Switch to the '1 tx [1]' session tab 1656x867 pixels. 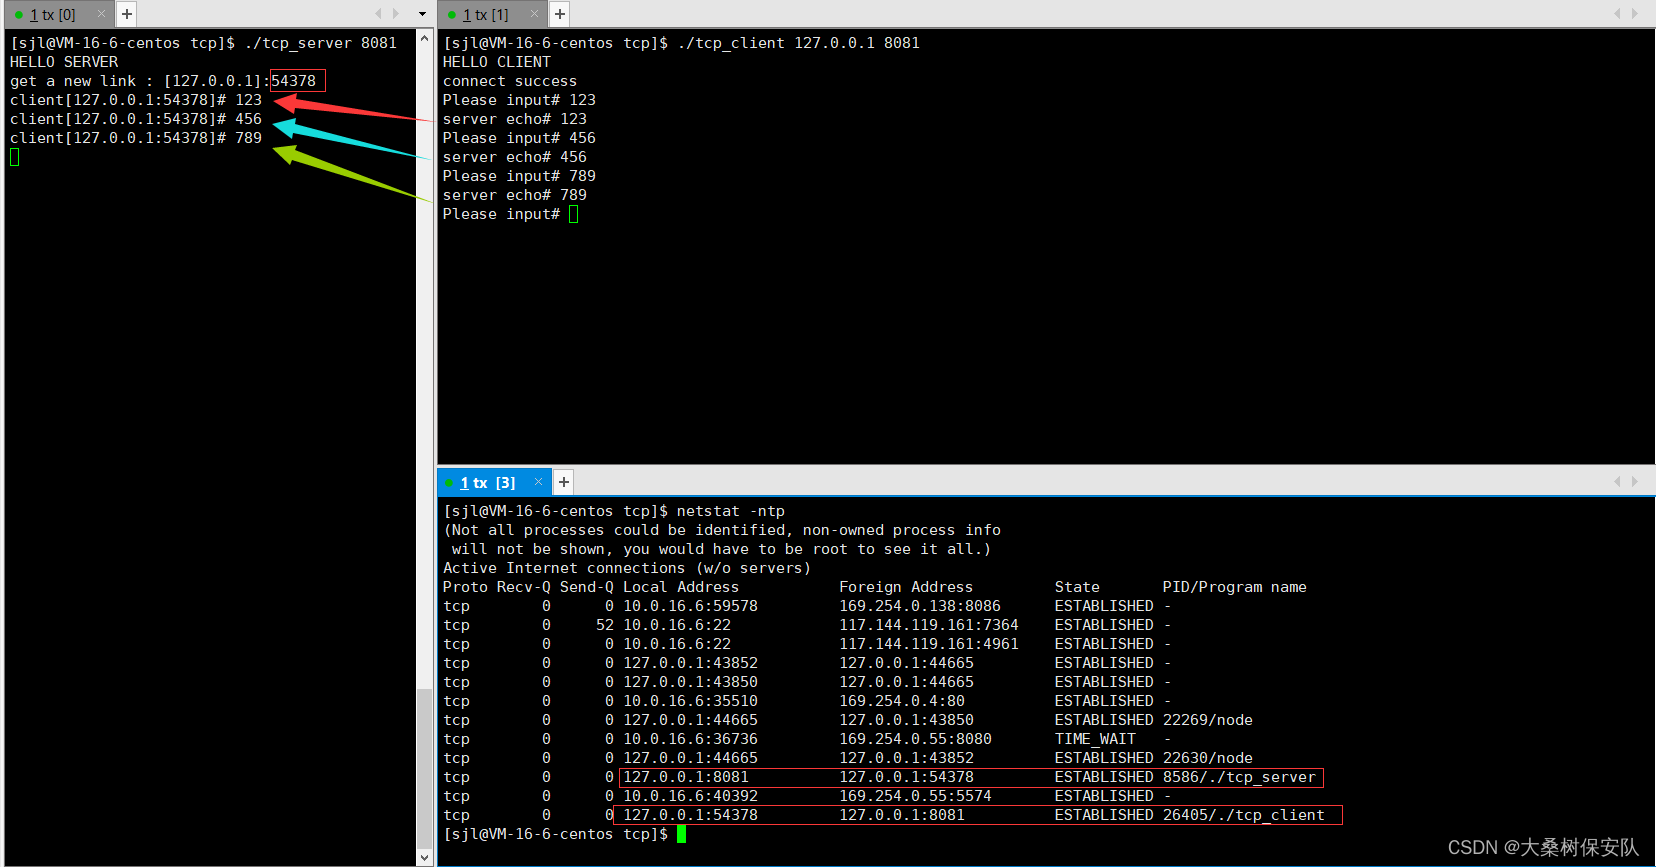[x=485, y=14]
